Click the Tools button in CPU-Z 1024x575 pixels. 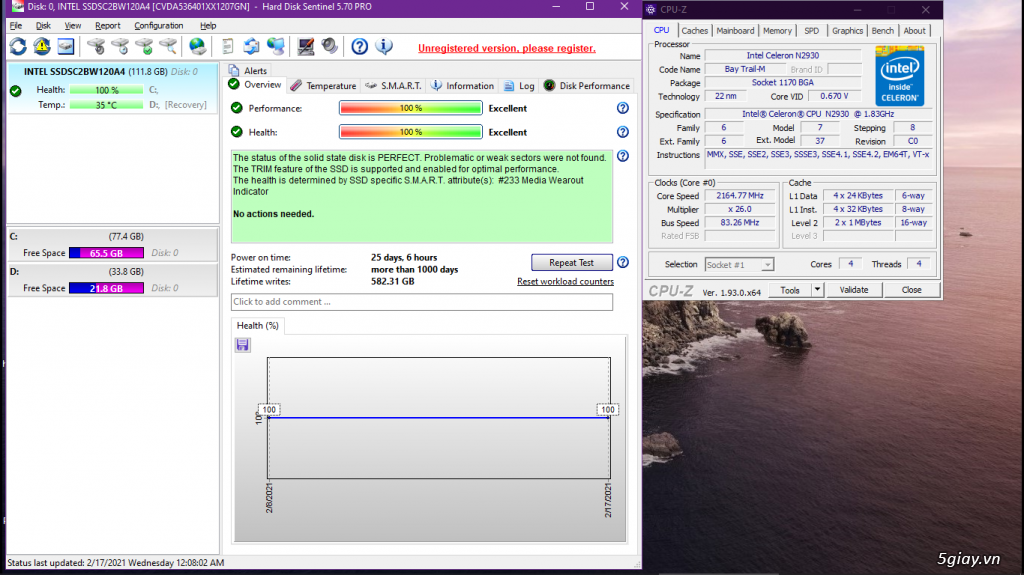tap(790, 289)
